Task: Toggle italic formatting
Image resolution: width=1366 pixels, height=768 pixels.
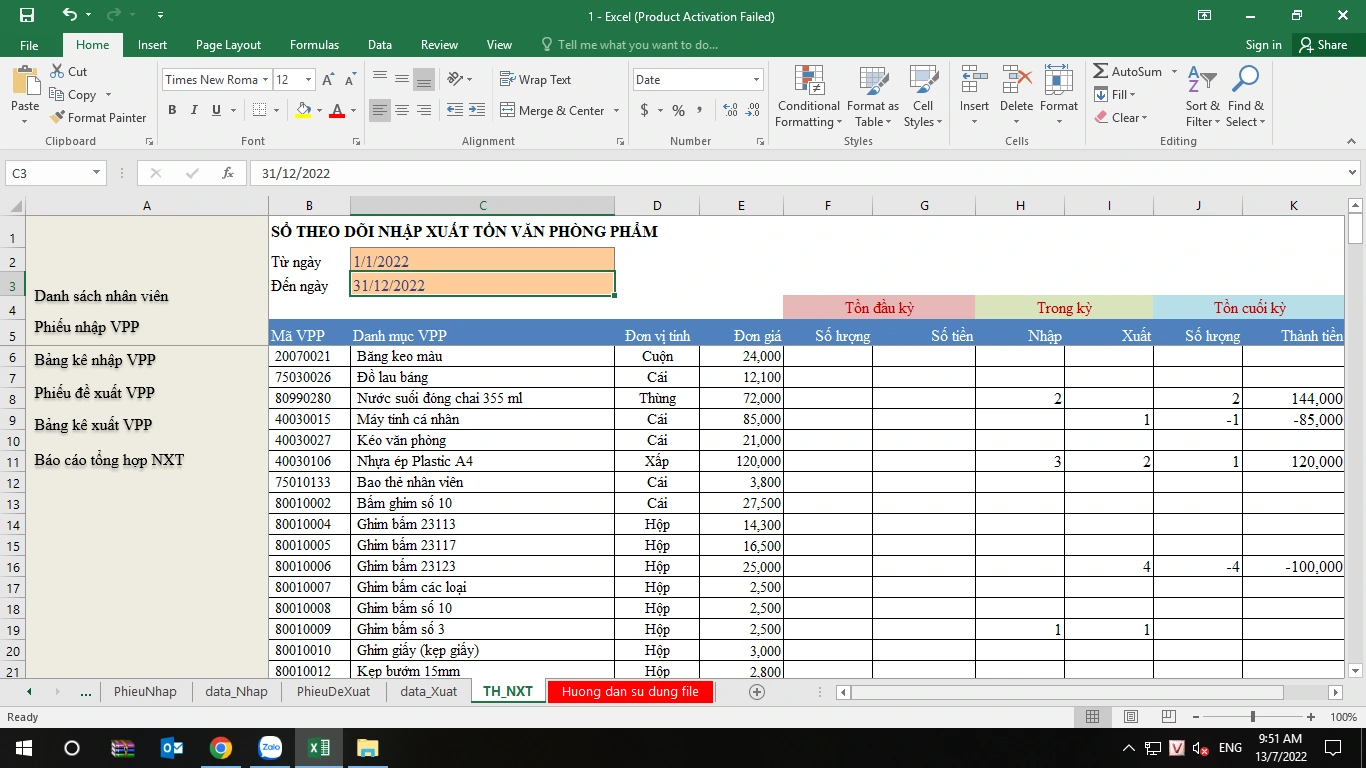Action: pos(194,110)
